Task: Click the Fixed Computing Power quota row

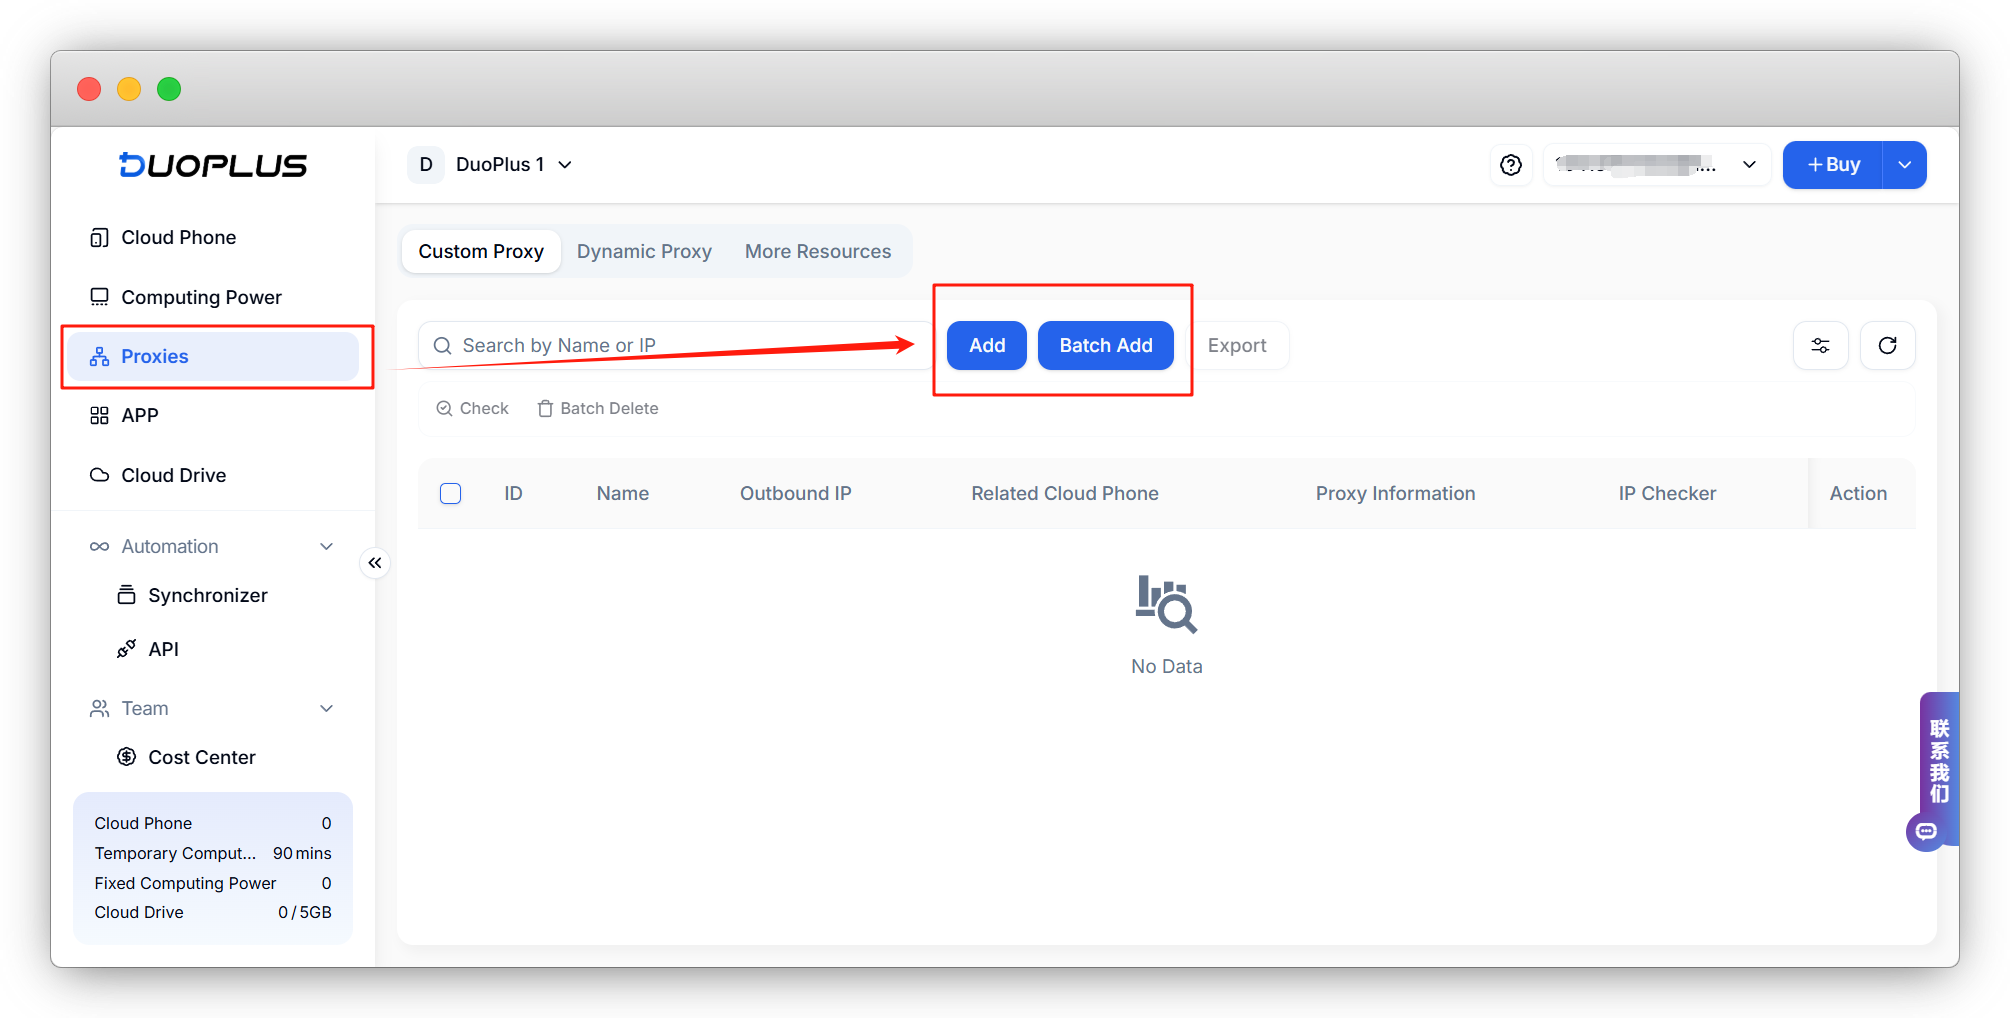Action: [x=213, y=883]
